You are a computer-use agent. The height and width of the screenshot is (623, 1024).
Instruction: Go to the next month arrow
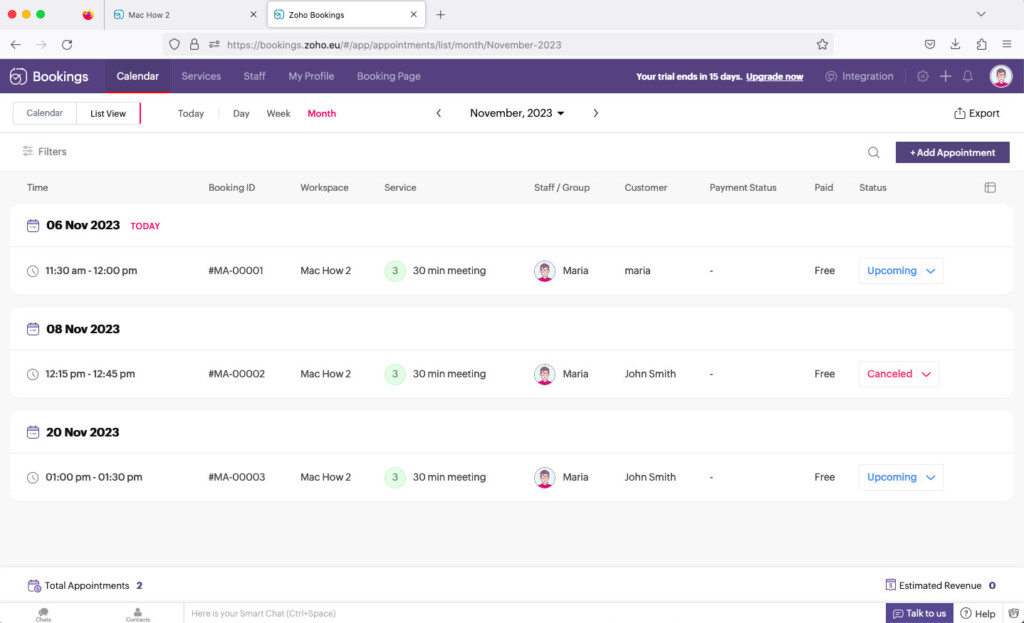(x=596, y=114)
